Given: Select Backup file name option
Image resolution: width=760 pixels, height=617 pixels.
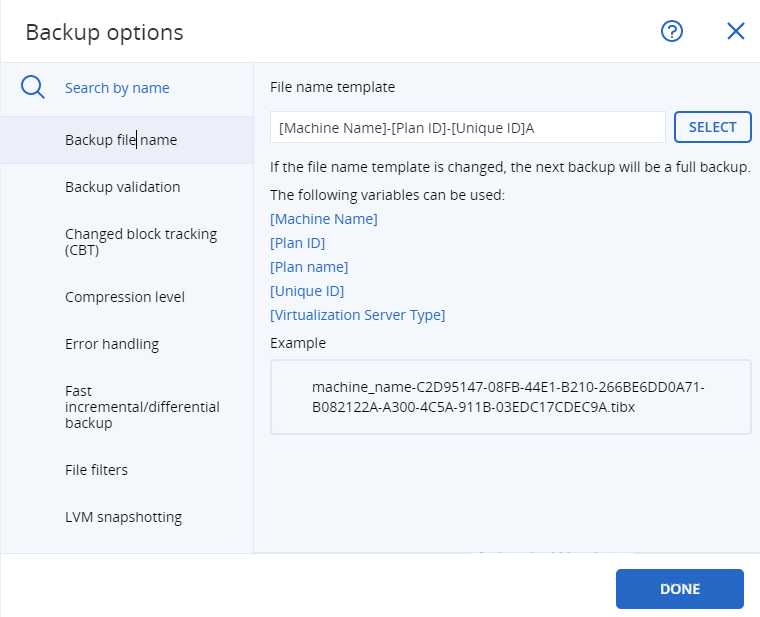Looking at the screenshot, I should click(x=127, y=140).
